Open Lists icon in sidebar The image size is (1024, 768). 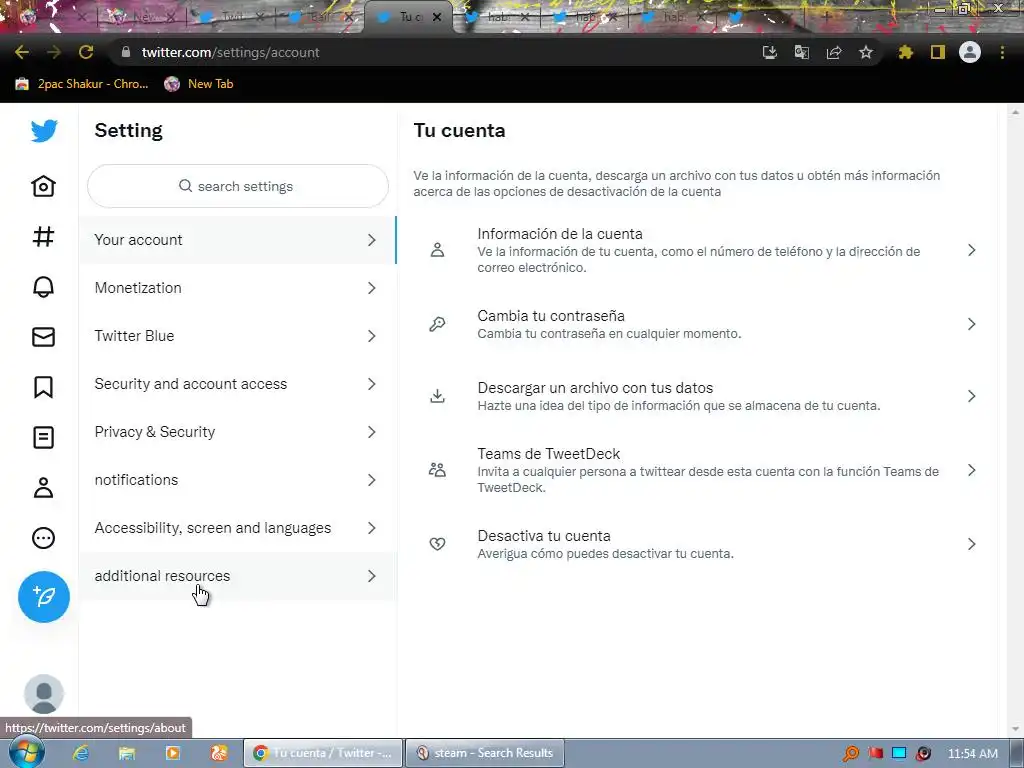(44, 438)
